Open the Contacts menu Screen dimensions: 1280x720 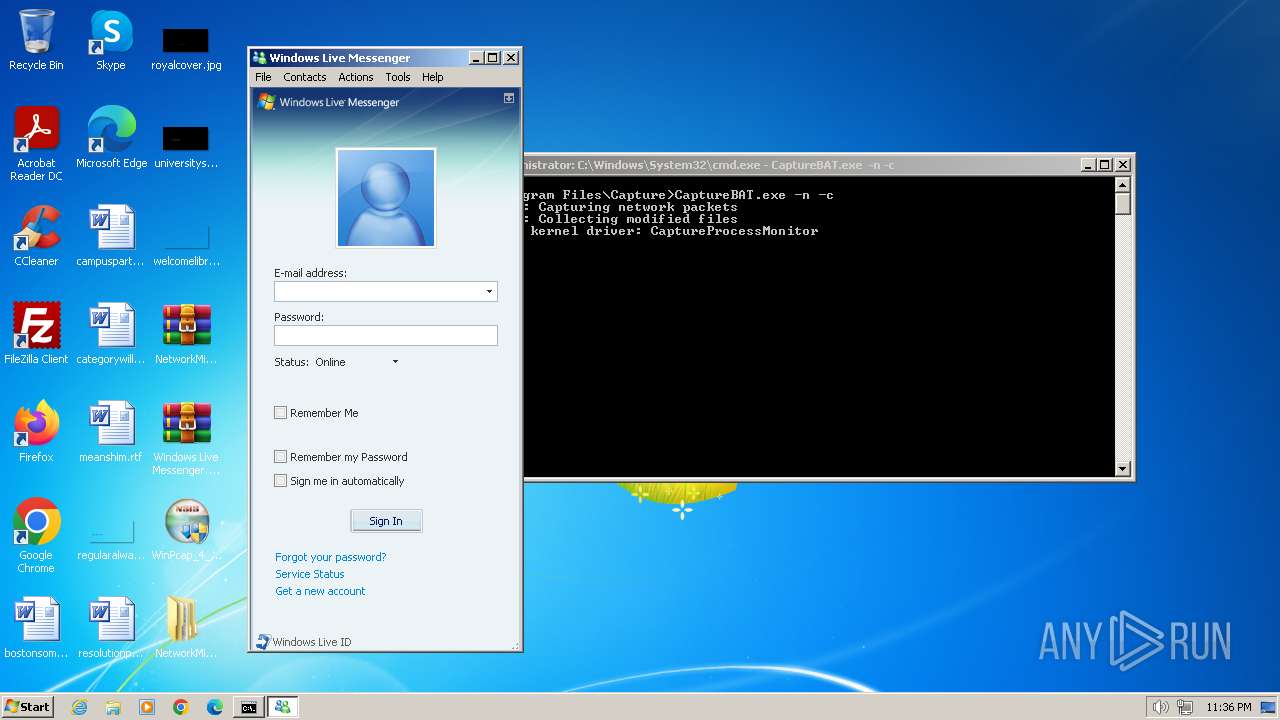(x=304, y=77)
